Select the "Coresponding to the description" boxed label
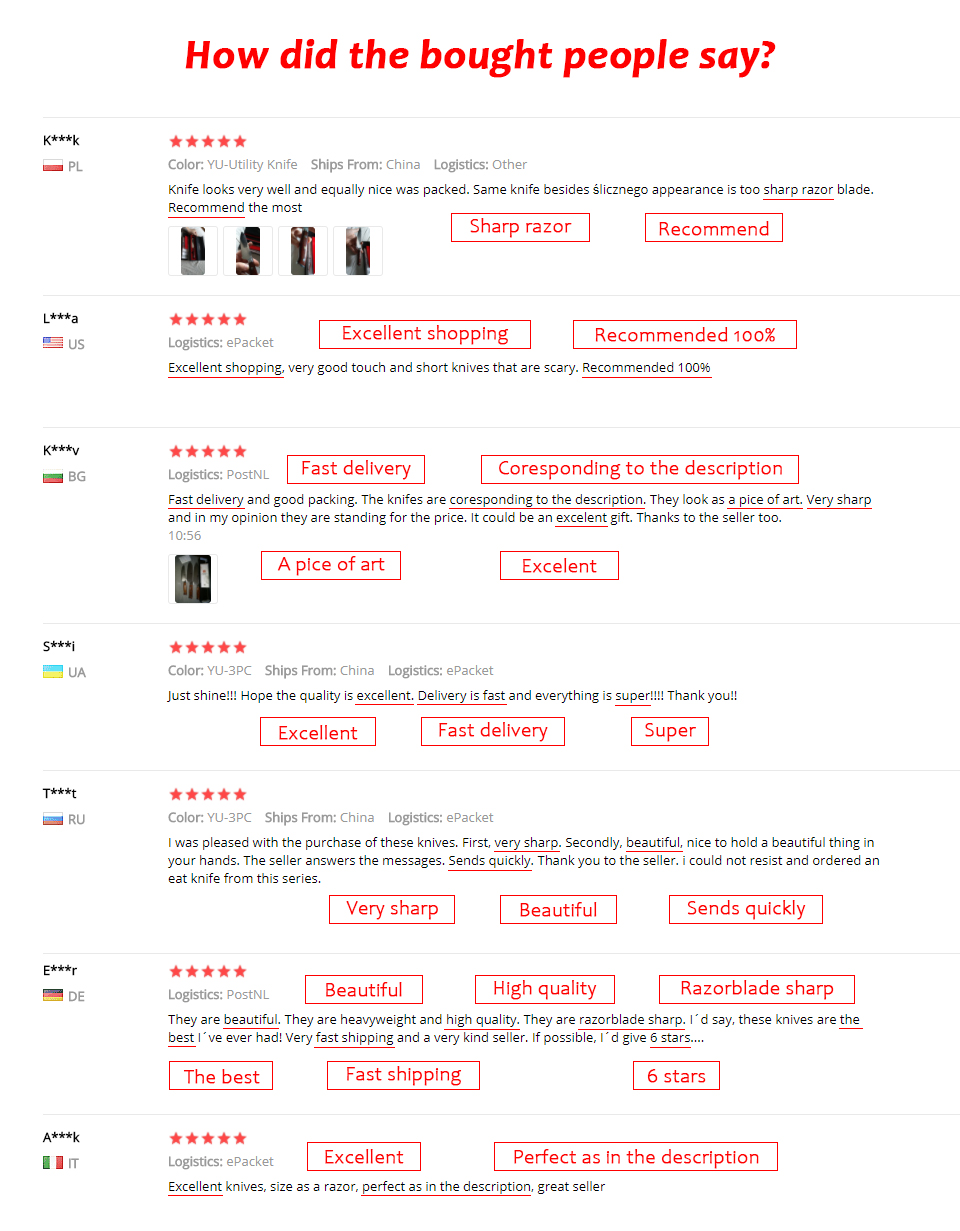Image resolution: width=960 pixels, height=1231 pixels. click(640, 469)
